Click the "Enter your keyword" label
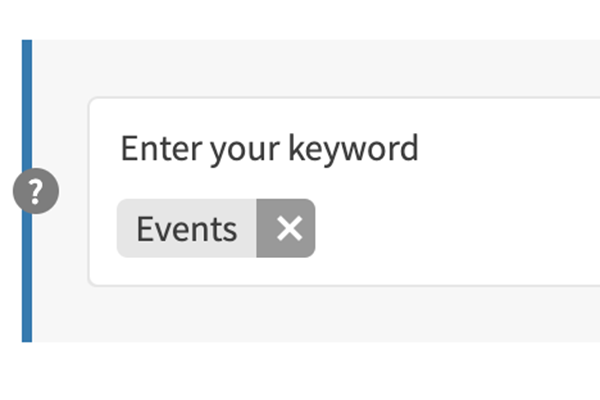 [x=269, y=149]
